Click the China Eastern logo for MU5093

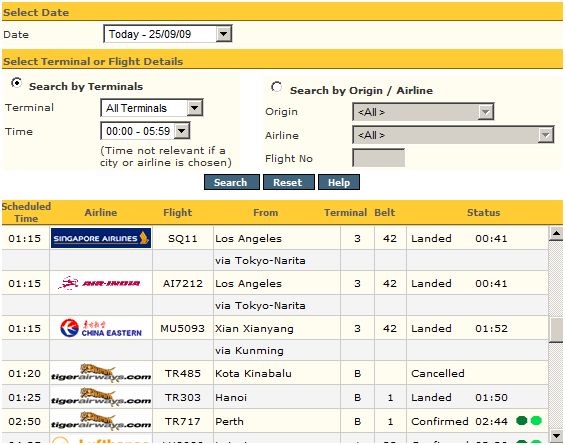click(x=101, y=328)
